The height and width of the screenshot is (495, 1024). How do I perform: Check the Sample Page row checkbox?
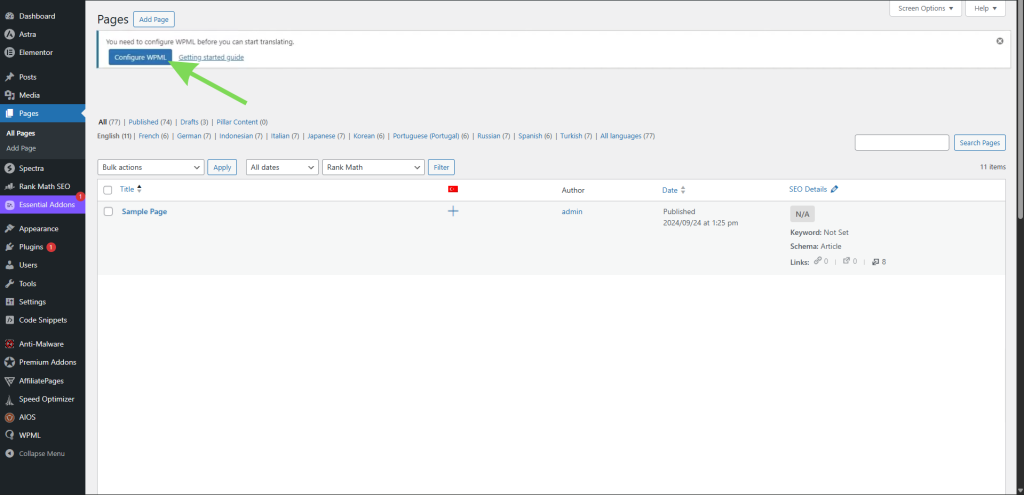(108, 212)
